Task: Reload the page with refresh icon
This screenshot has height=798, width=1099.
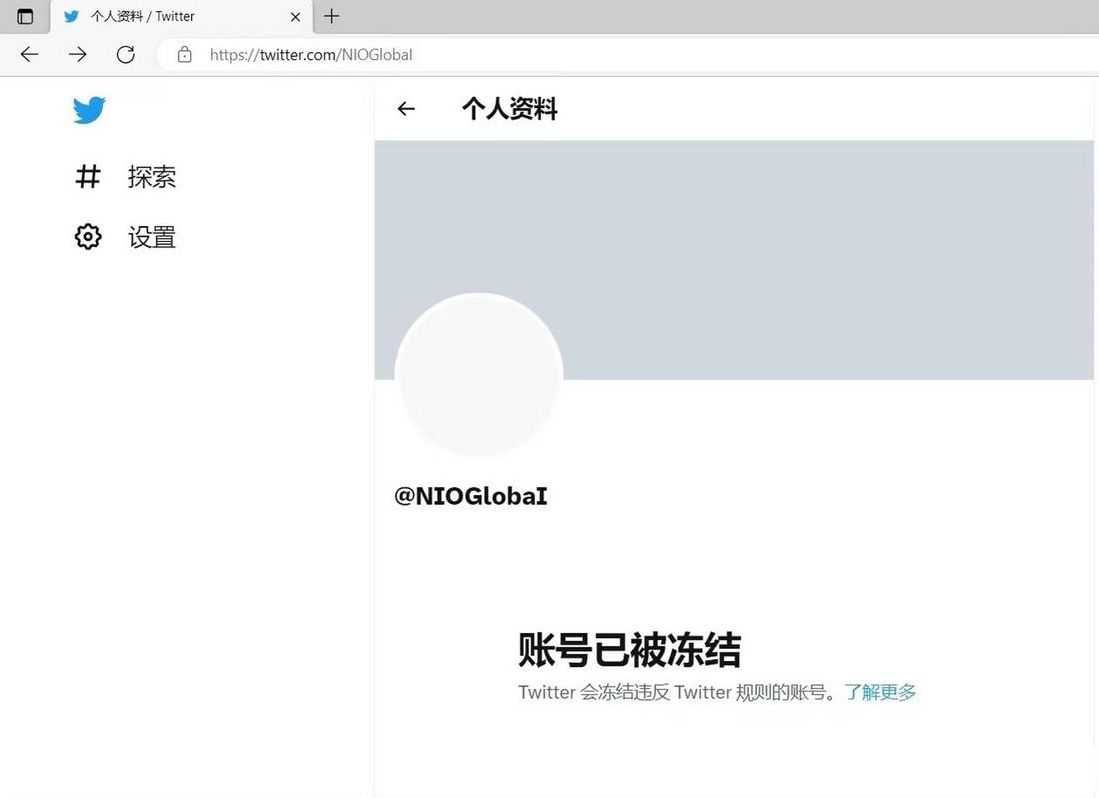Action: coord(125,54)
